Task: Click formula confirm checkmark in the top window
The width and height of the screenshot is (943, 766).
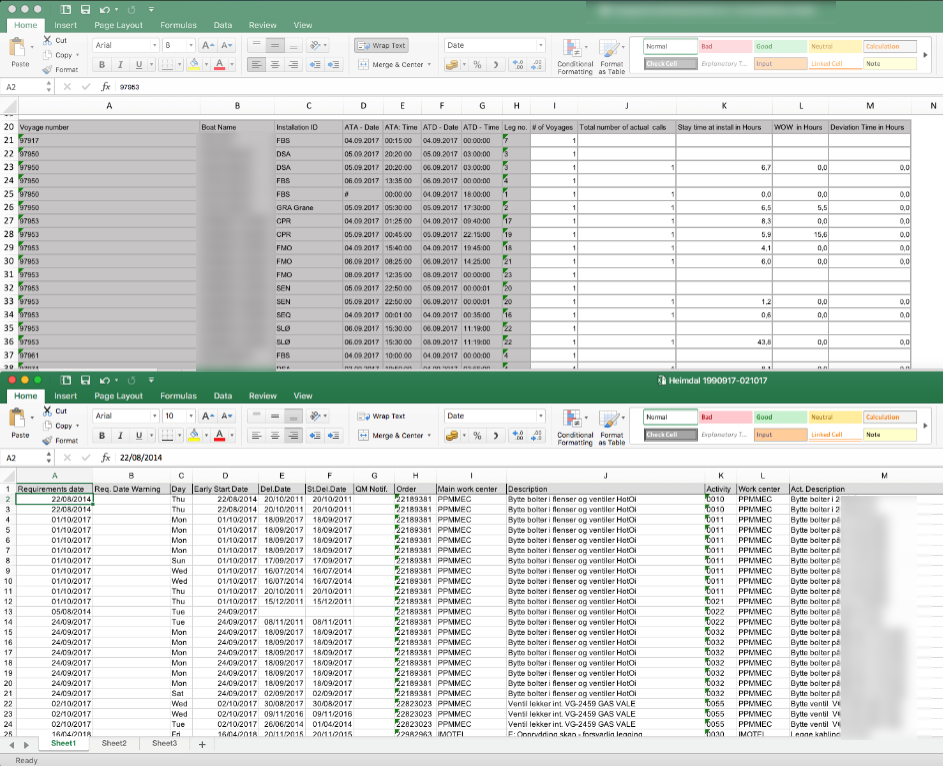Action: click(x=85, y=87)
